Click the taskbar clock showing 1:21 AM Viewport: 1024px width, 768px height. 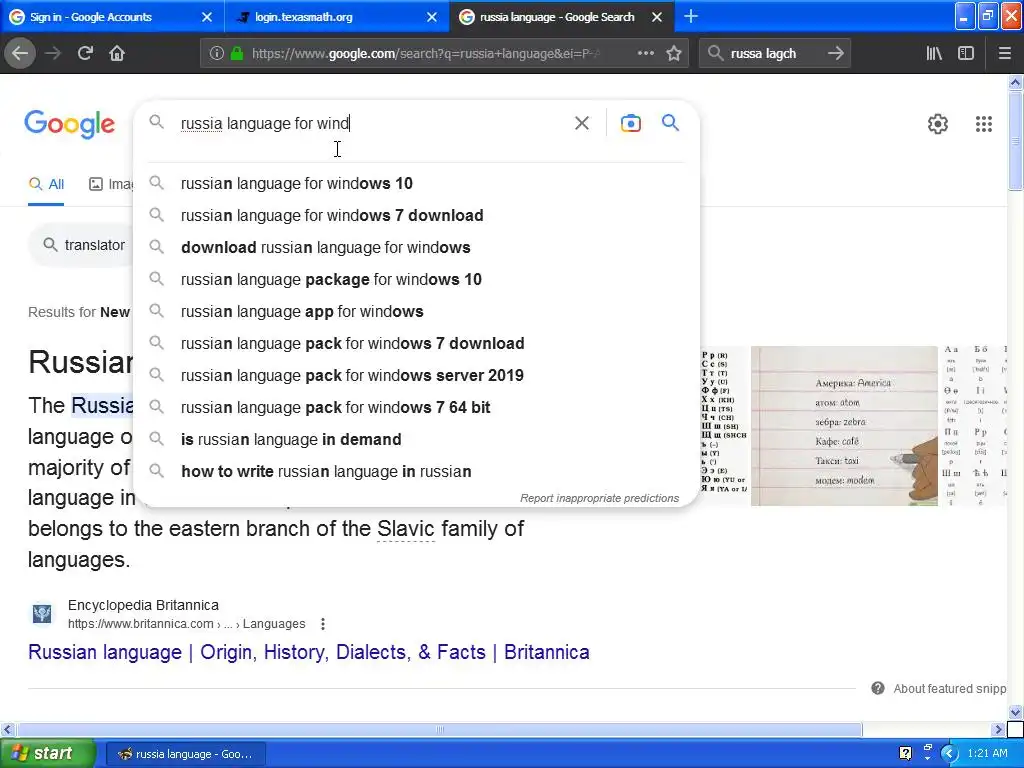click(x=987, y=754)
